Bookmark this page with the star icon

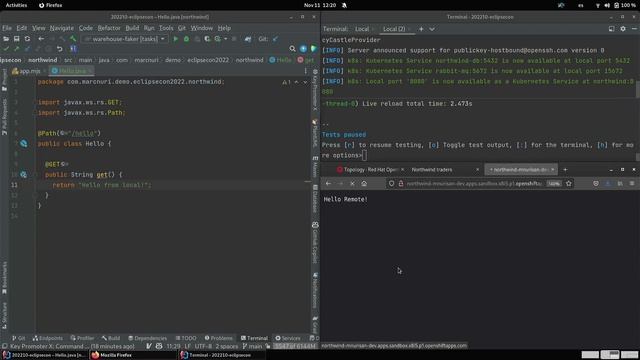coord(569,184)
